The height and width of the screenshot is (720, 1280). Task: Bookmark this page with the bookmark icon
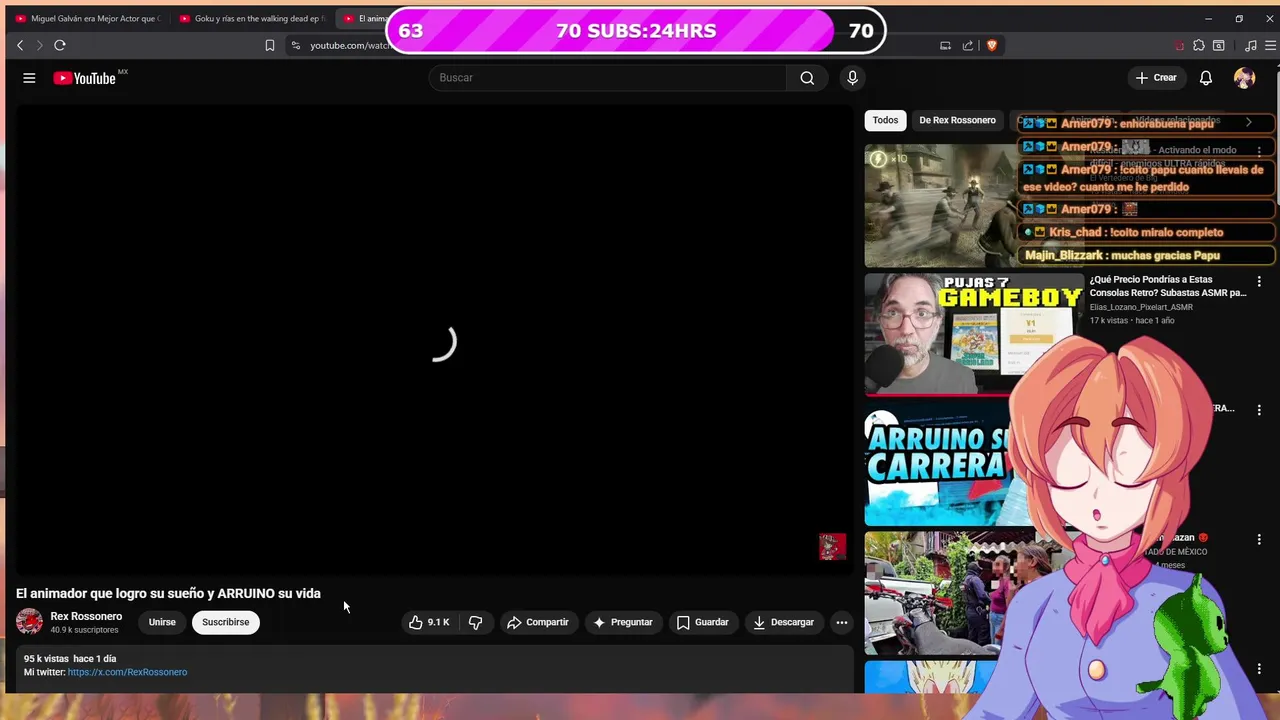[x=270, y=45]
